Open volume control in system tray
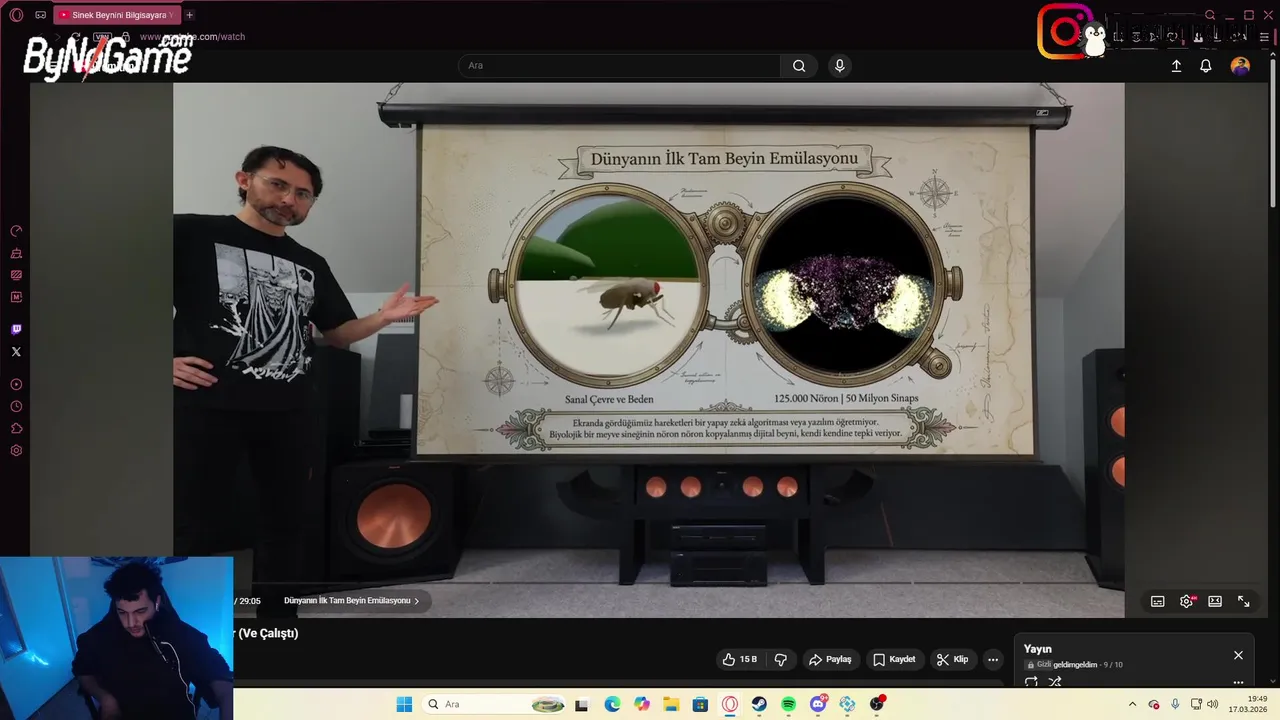Image resolution: width=1280 pixels, height=720 pixels. 1213,704
